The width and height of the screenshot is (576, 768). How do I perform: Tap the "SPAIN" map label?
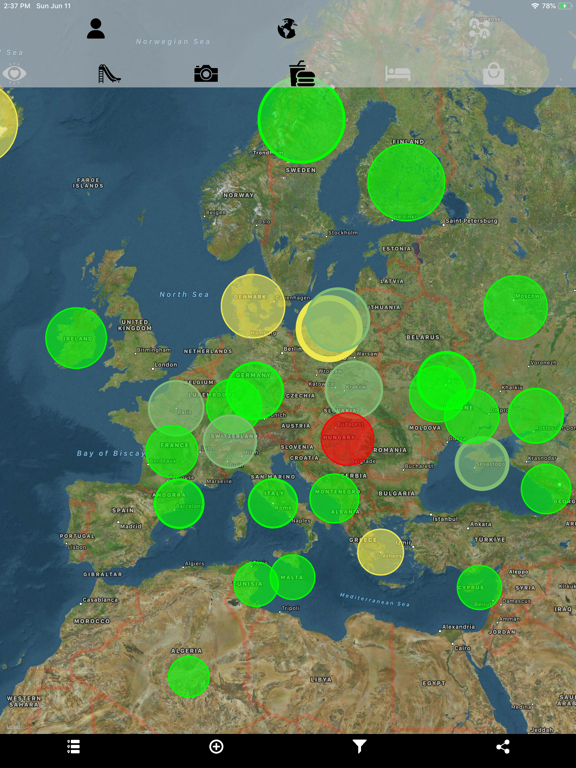[x=122, y=510]
